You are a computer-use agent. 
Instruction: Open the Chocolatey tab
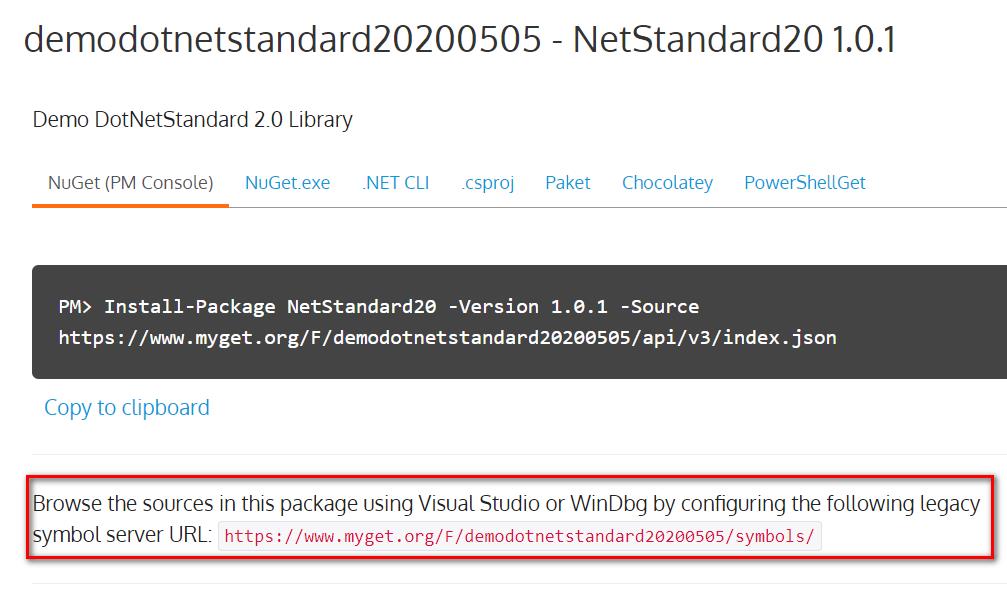pos(667,183)
